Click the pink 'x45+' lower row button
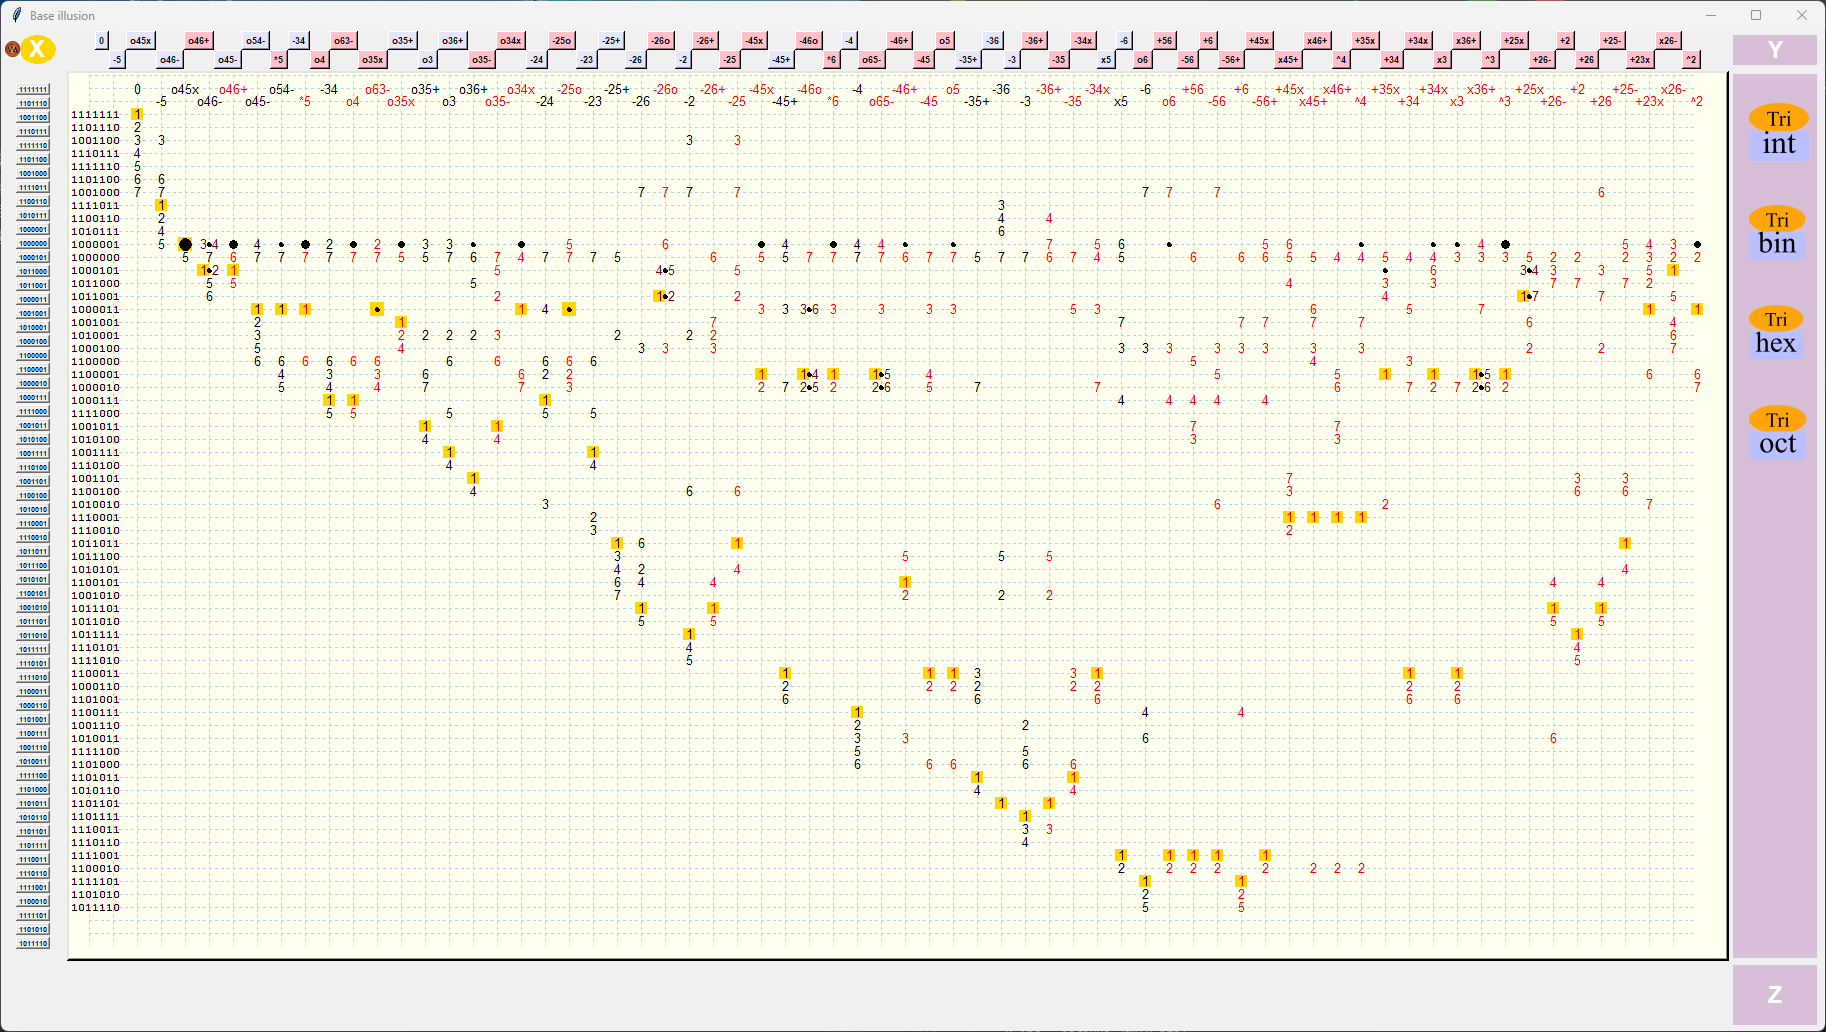Screen dimensions: 1826x1032 (1288, 59)
